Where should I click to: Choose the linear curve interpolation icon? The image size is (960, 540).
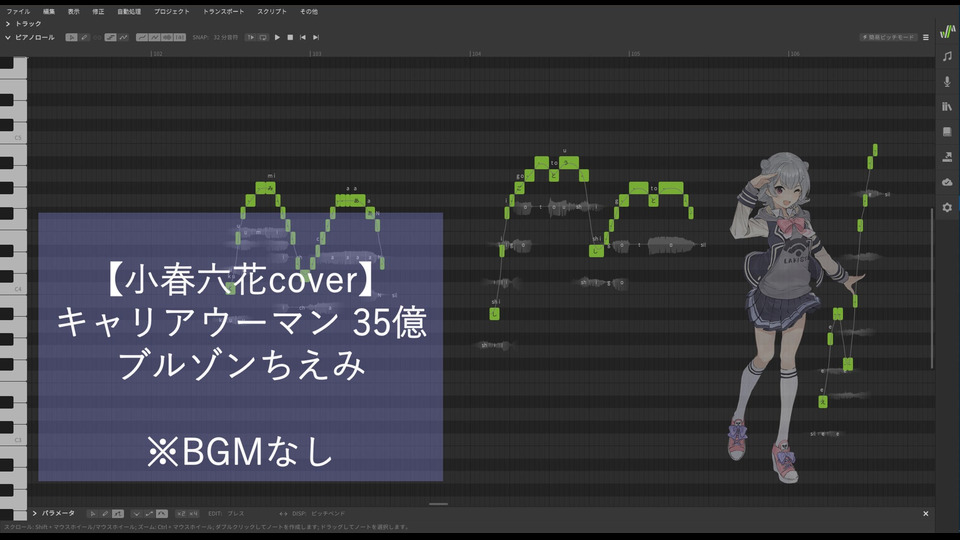(149, 514)
